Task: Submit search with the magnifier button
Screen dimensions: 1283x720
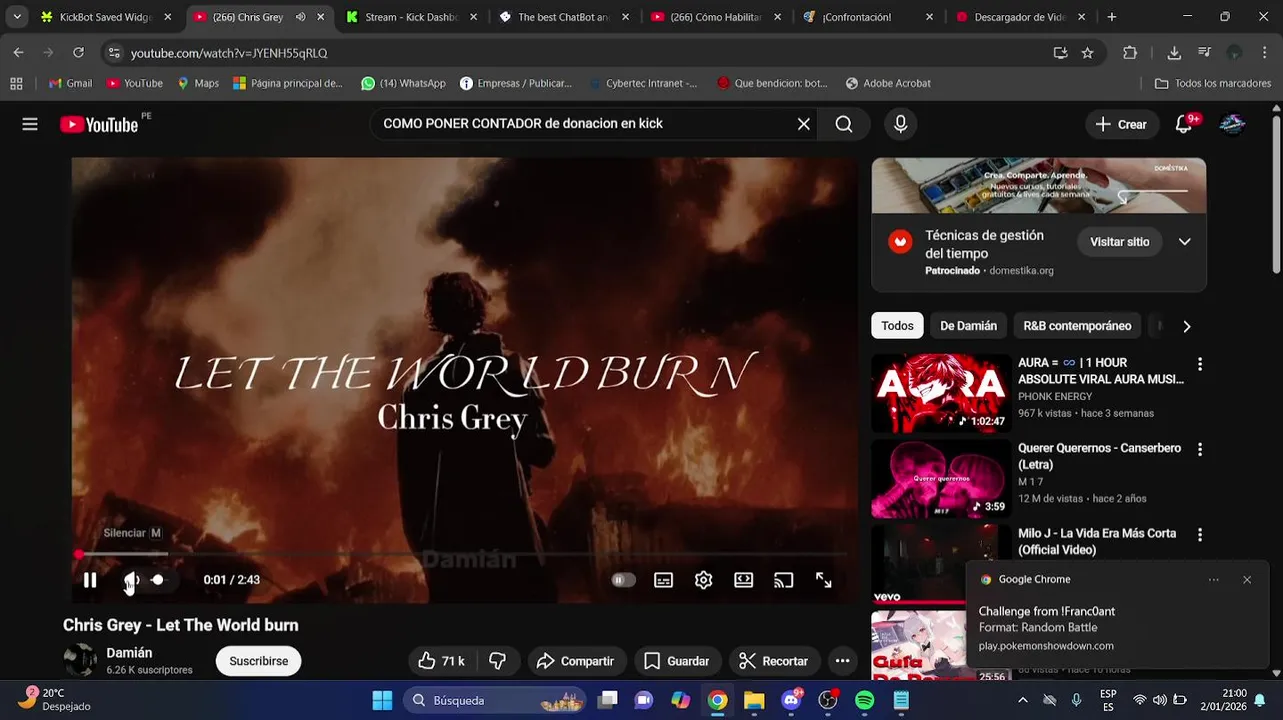Action: click(x=844, y=124)
